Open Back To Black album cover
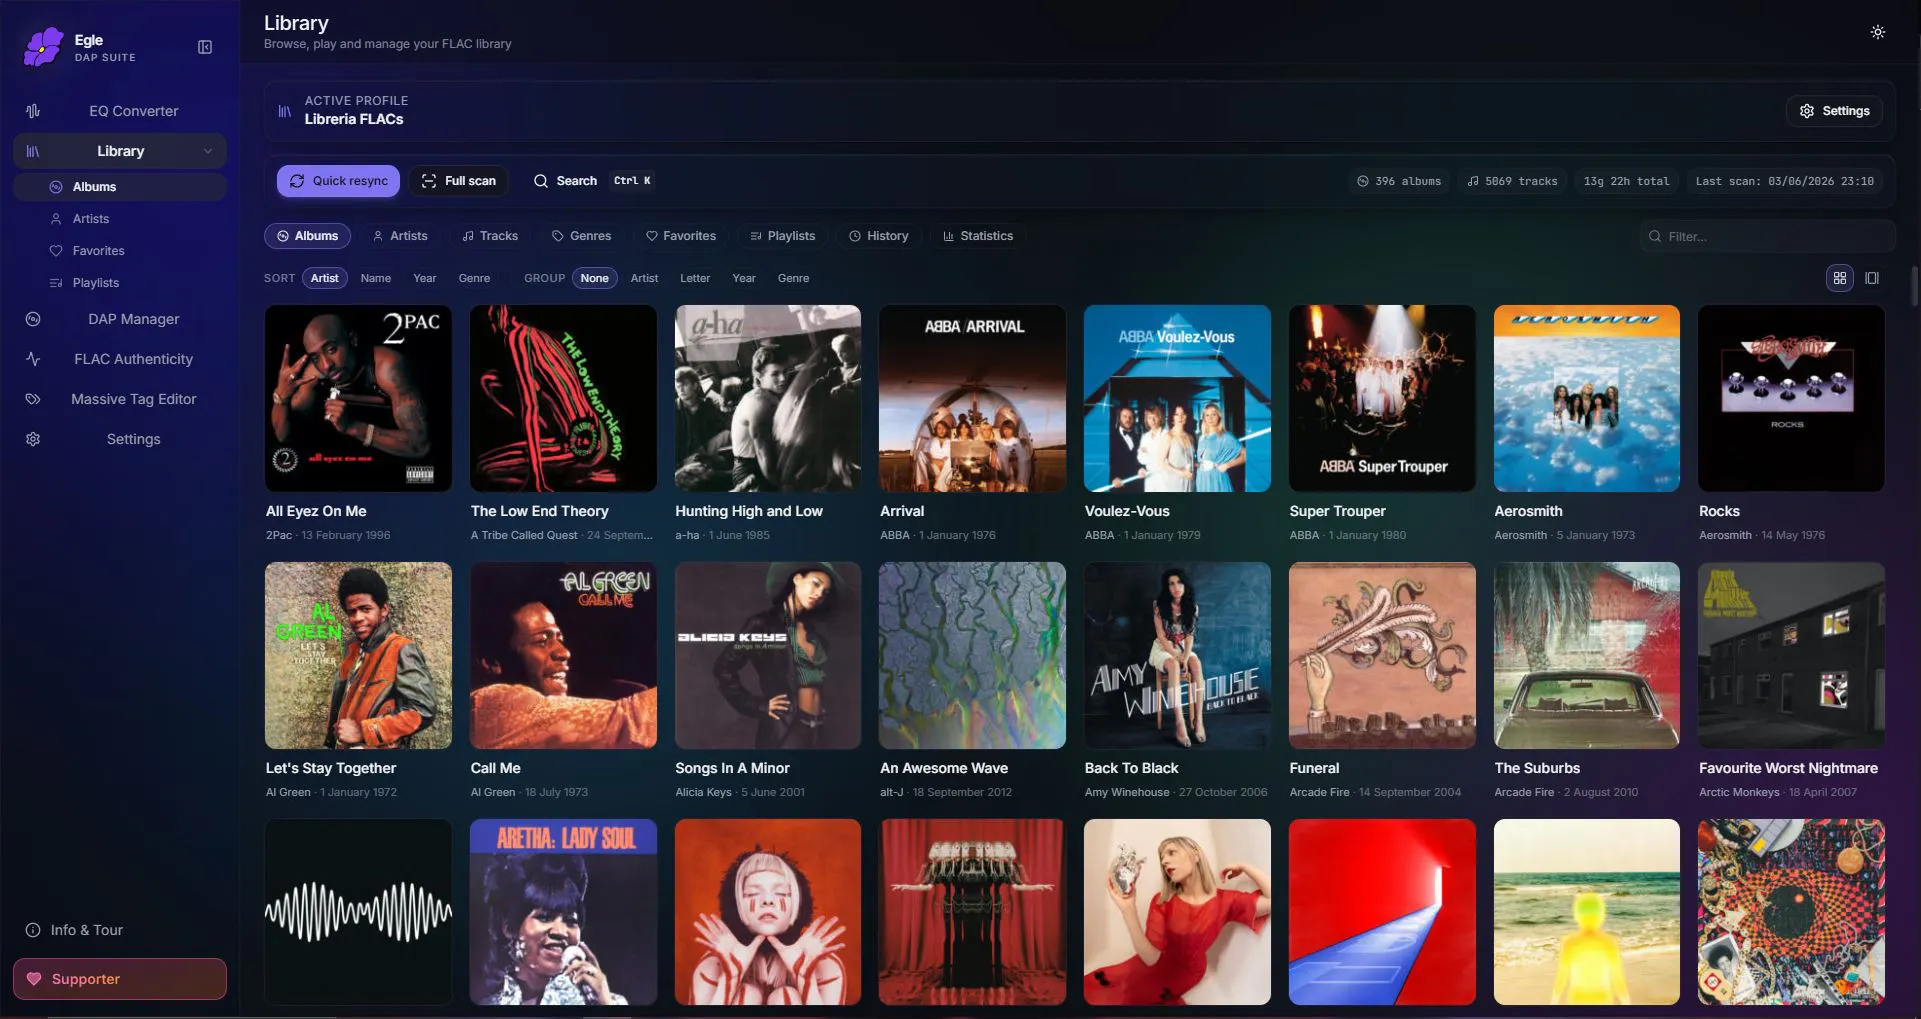 pos(1177,655)
